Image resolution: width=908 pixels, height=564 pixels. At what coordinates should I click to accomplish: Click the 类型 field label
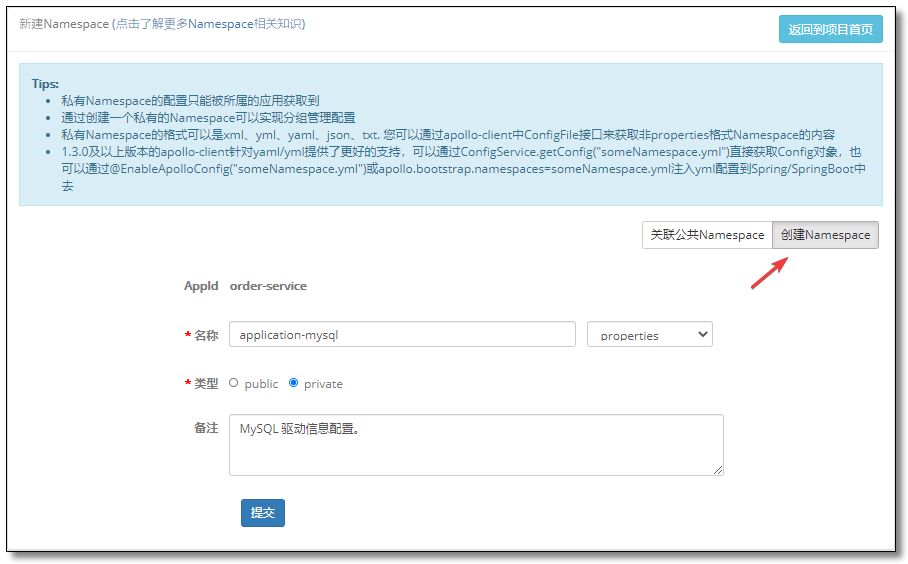click(206, 383)
